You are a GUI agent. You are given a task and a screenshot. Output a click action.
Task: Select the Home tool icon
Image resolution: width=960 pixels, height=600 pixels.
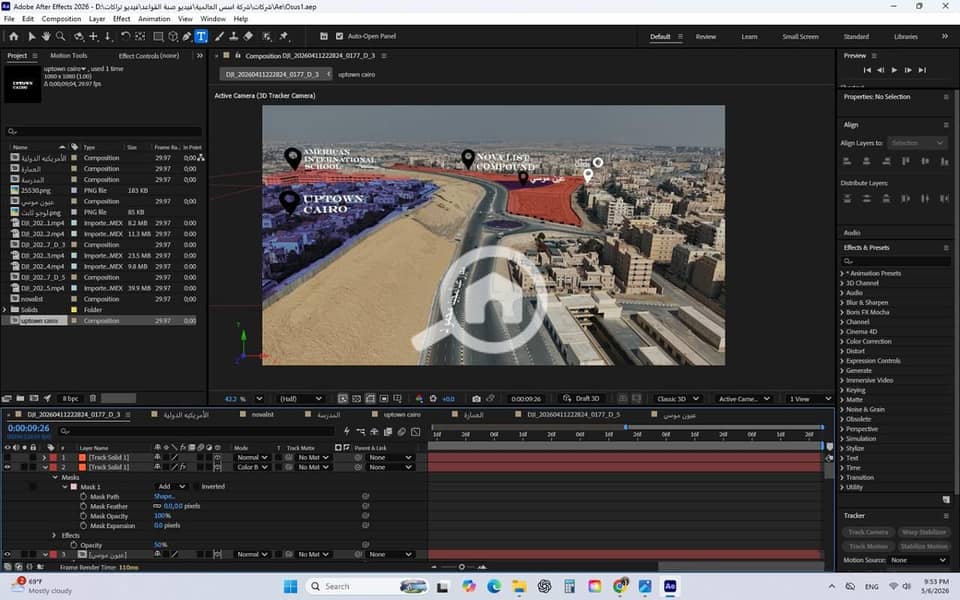click(13, 36)
